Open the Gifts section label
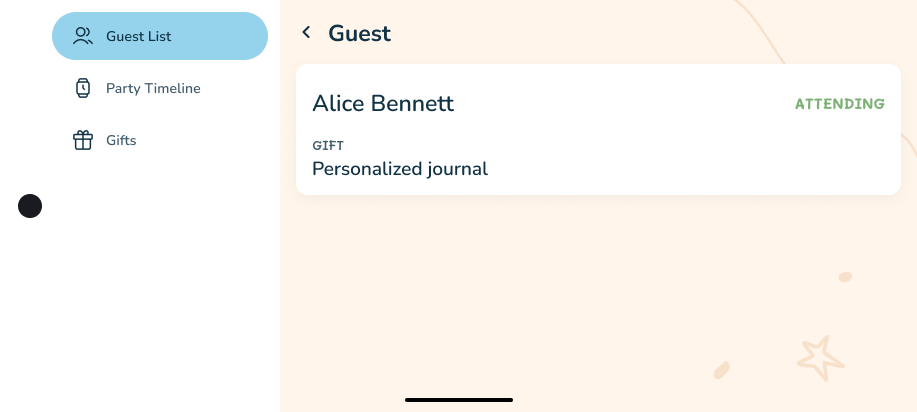Image resolution: width=917 pixels, height=412 pixels. [121, 140]
